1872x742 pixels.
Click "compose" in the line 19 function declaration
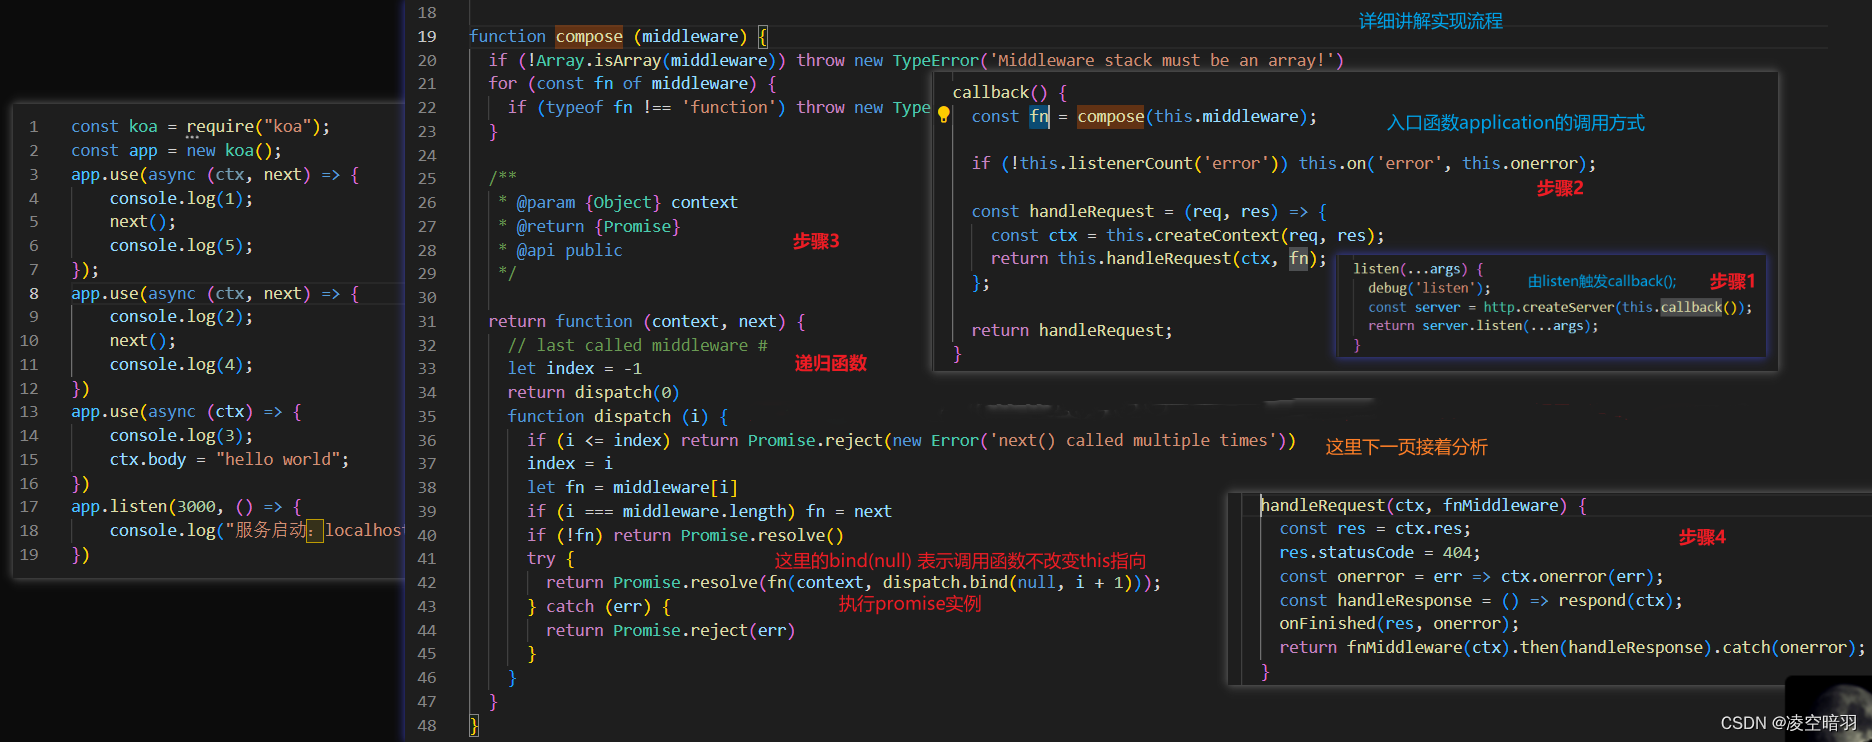click(589, 37)
